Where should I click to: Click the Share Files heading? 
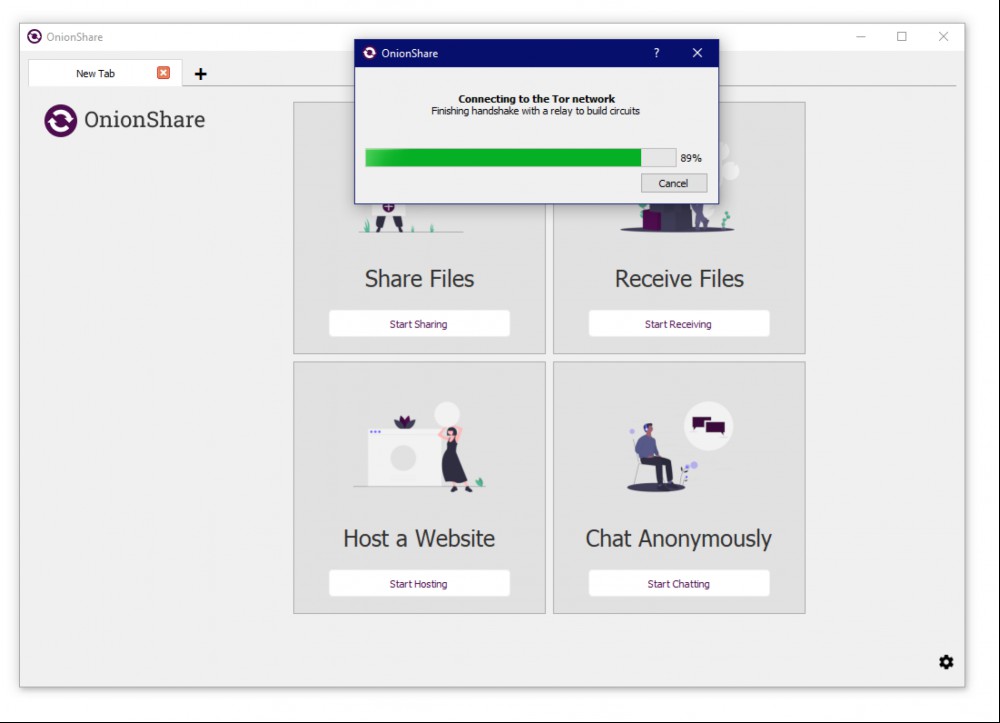click(419, 279)
